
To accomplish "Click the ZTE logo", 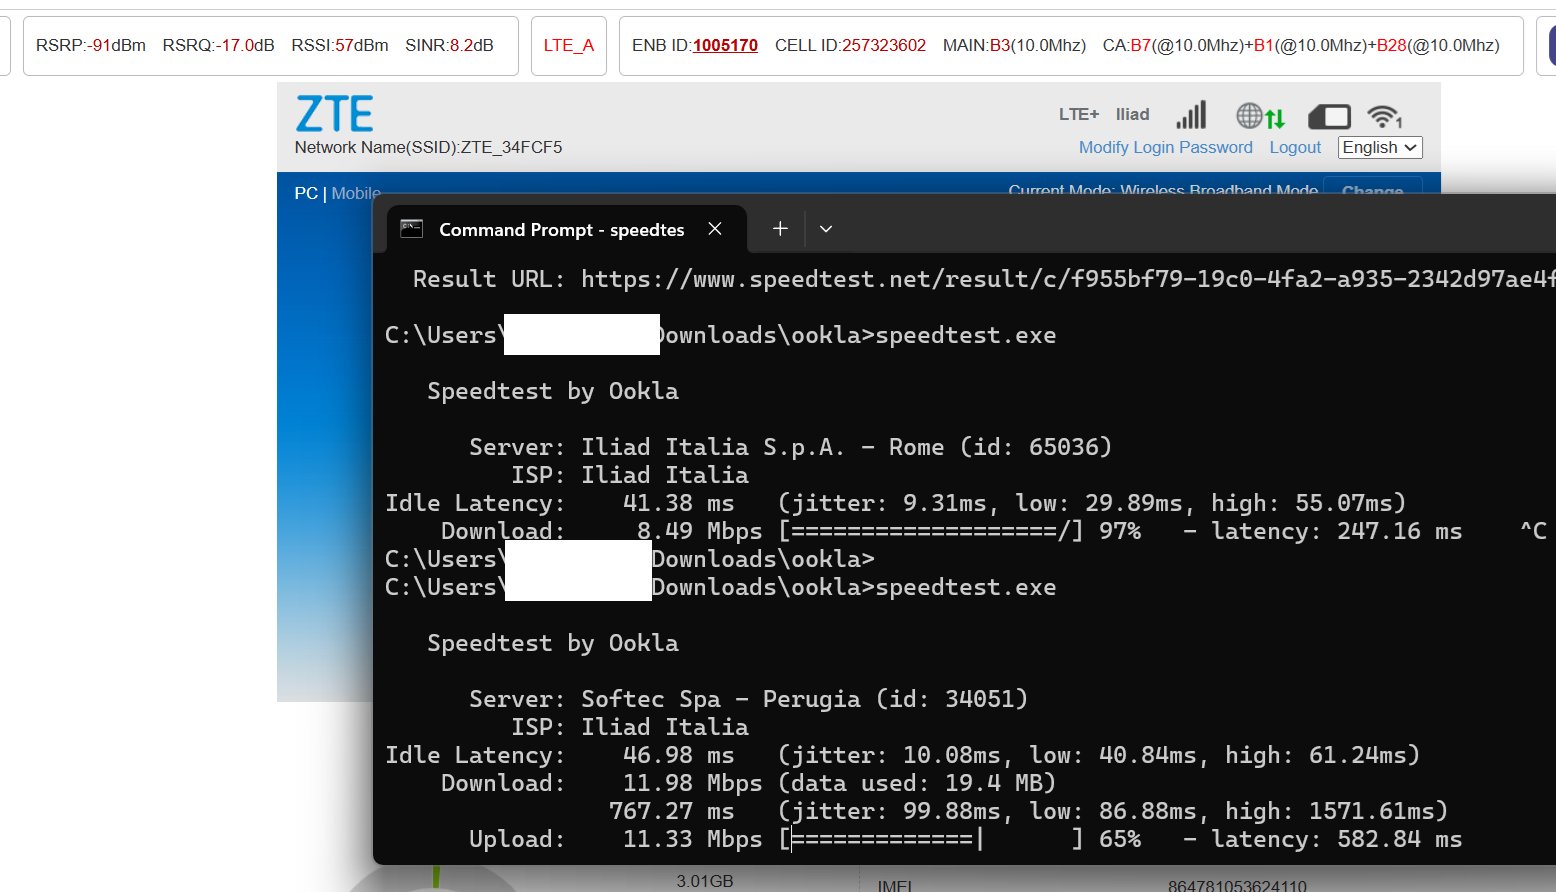I will click(334, 114).
